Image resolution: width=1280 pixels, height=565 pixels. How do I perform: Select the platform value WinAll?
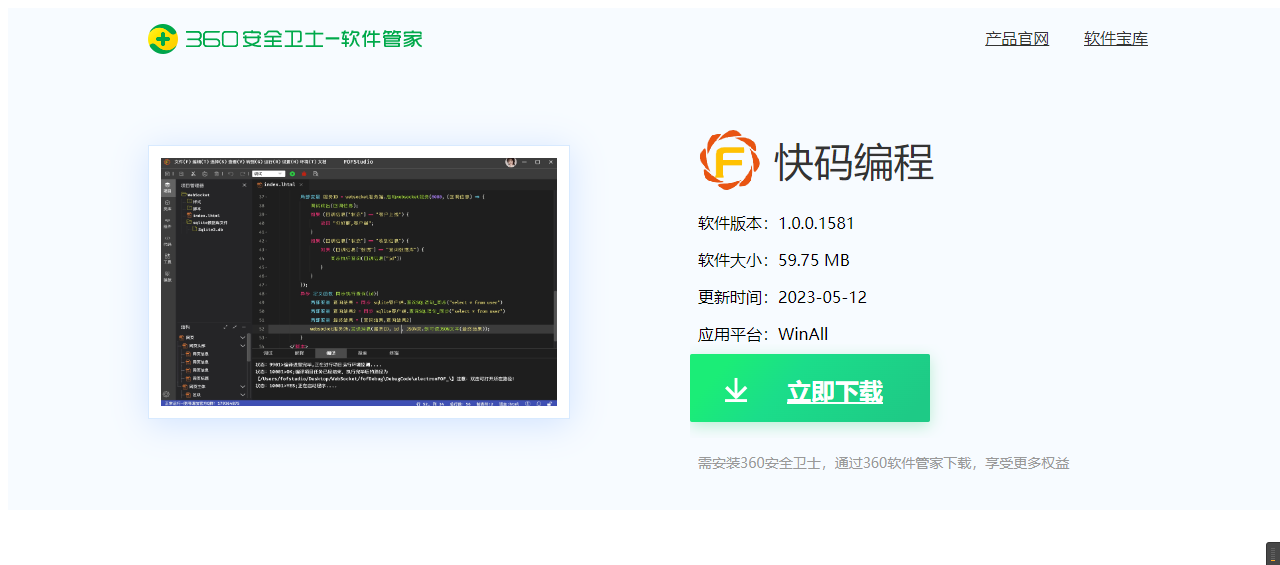coord(803,334)
